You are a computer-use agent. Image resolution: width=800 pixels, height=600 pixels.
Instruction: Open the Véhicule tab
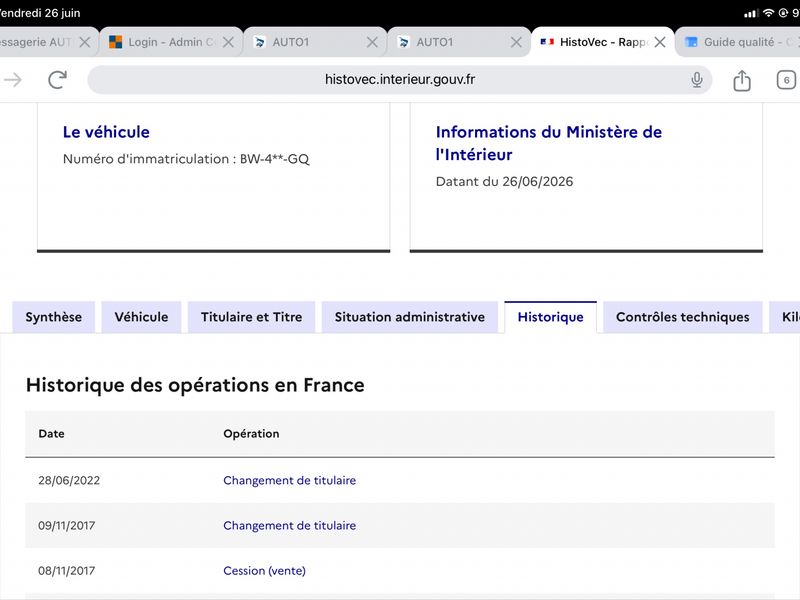[x=141, y=317]
